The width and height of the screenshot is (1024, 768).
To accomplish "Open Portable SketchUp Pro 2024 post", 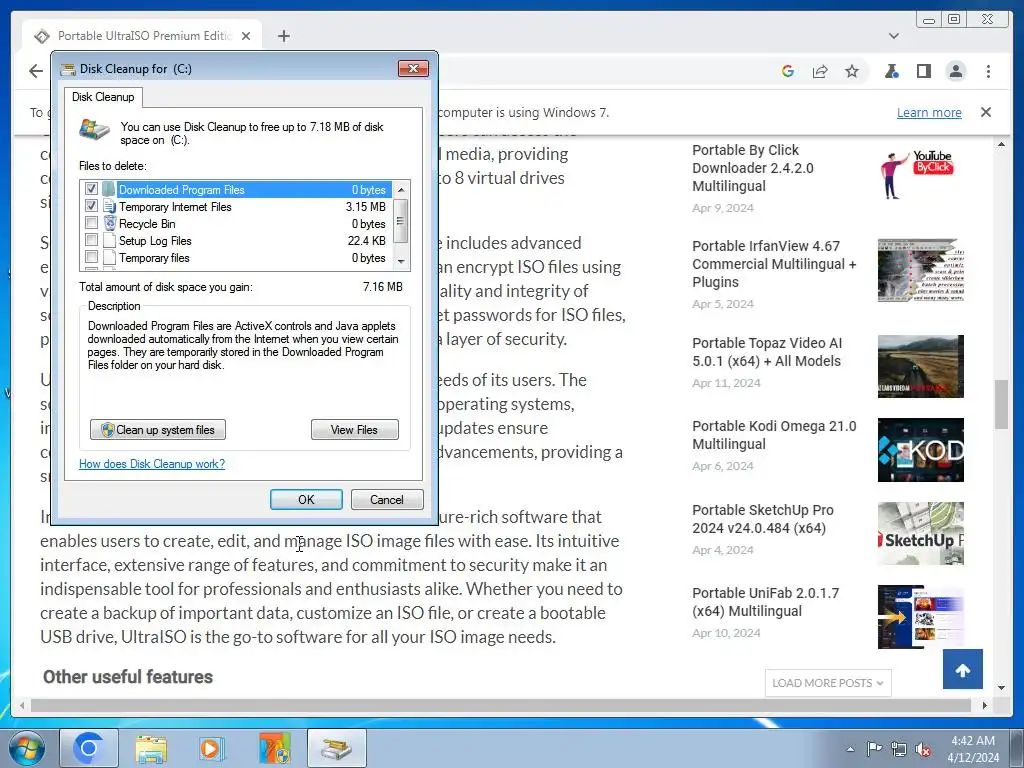I will [x=763, y=519].
